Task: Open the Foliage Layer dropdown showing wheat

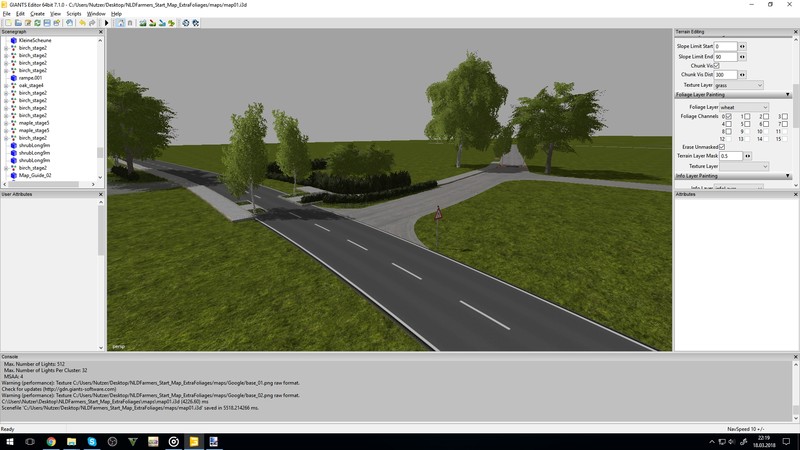Action: [743, 107]
